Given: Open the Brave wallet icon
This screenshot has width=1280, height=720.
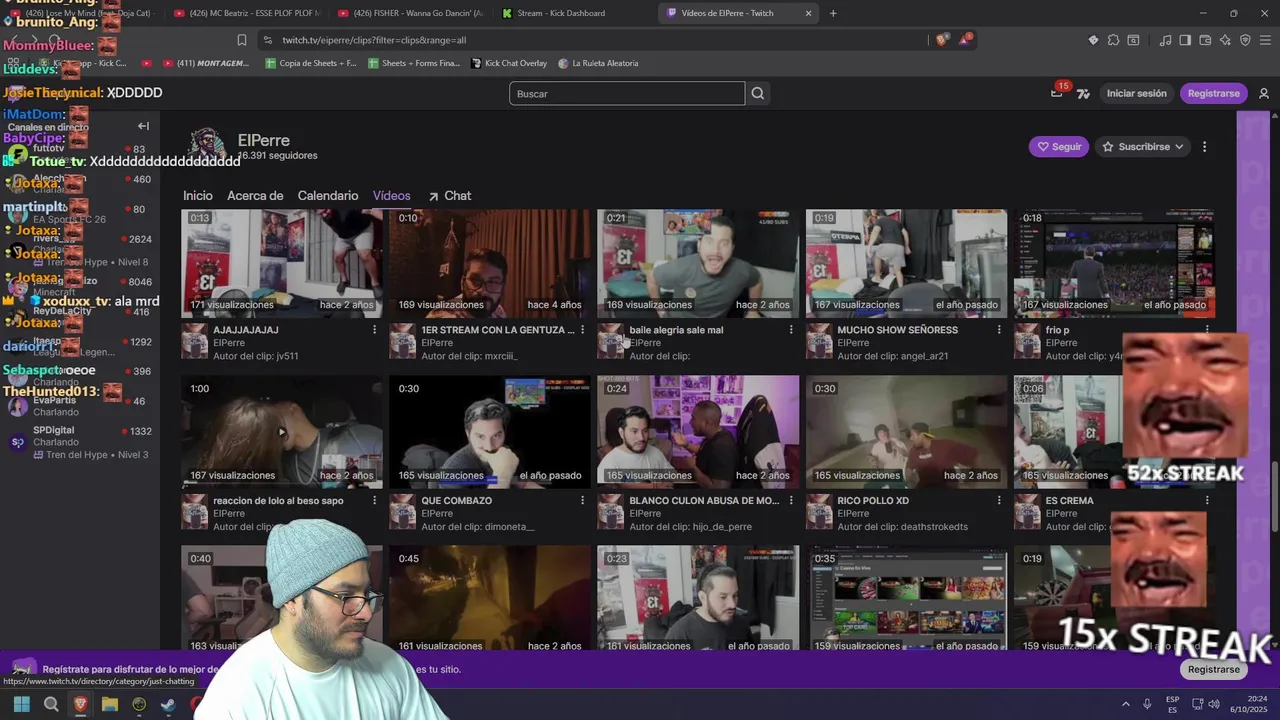Looking at the screenshot, I should click(1205, 40).
